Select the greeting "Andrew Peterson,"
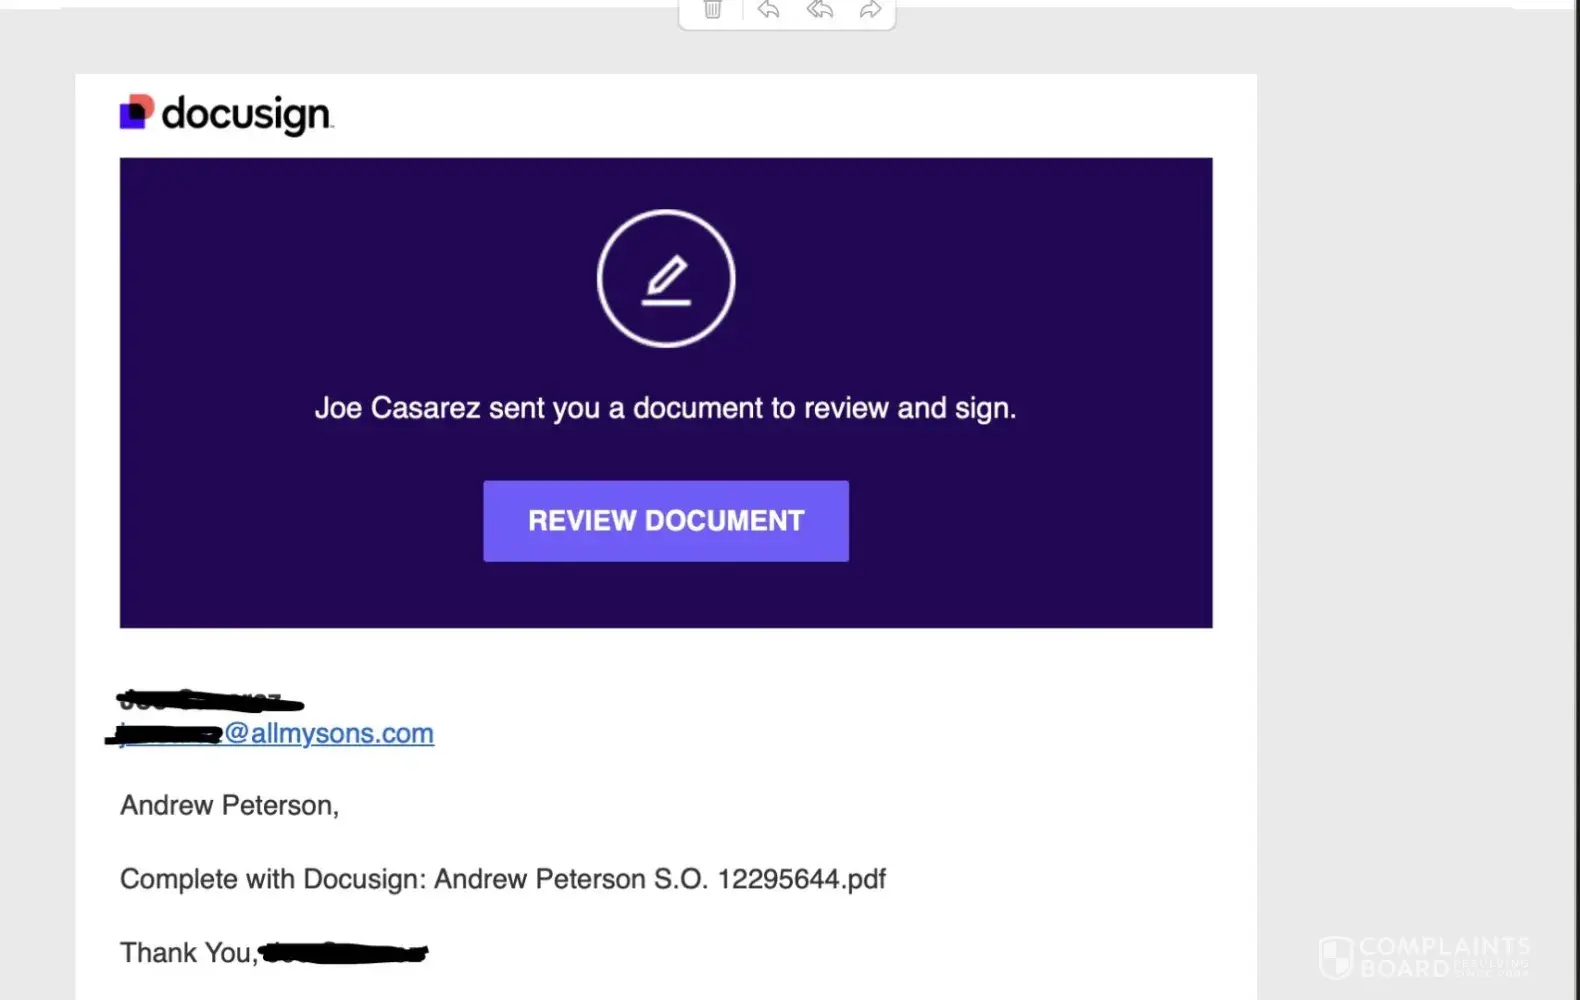This screenshot has width=1580, height=1000. coord(230,805)
